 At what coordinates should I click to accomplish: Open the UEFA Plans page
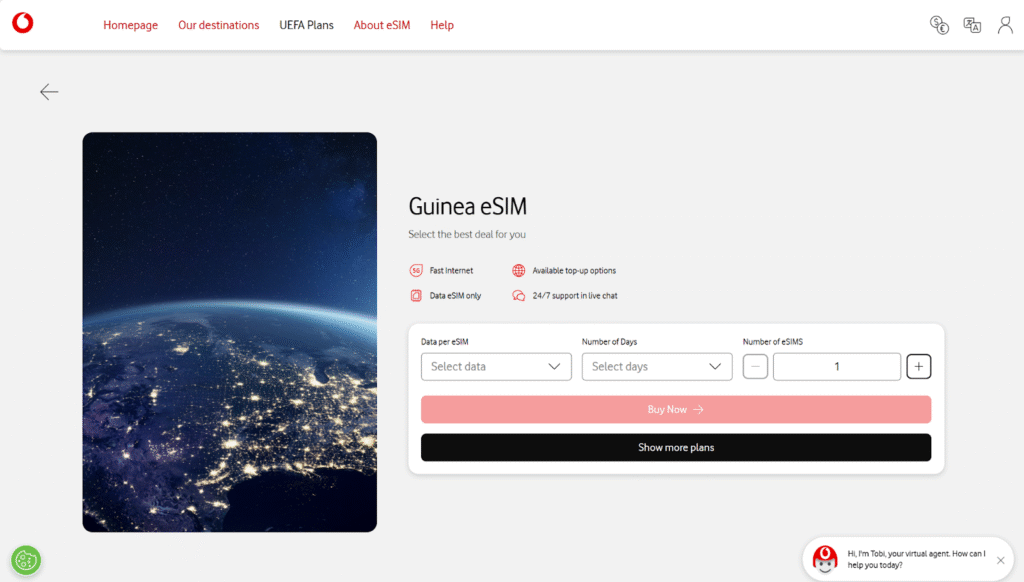pyautogui.click(x=306, y=25)
